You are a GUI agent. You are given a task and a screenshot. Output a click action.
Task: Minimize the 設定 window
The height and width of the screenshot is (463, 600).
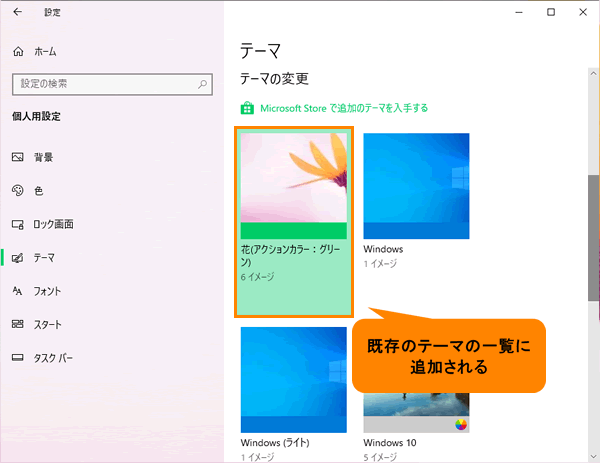[519, 12]
